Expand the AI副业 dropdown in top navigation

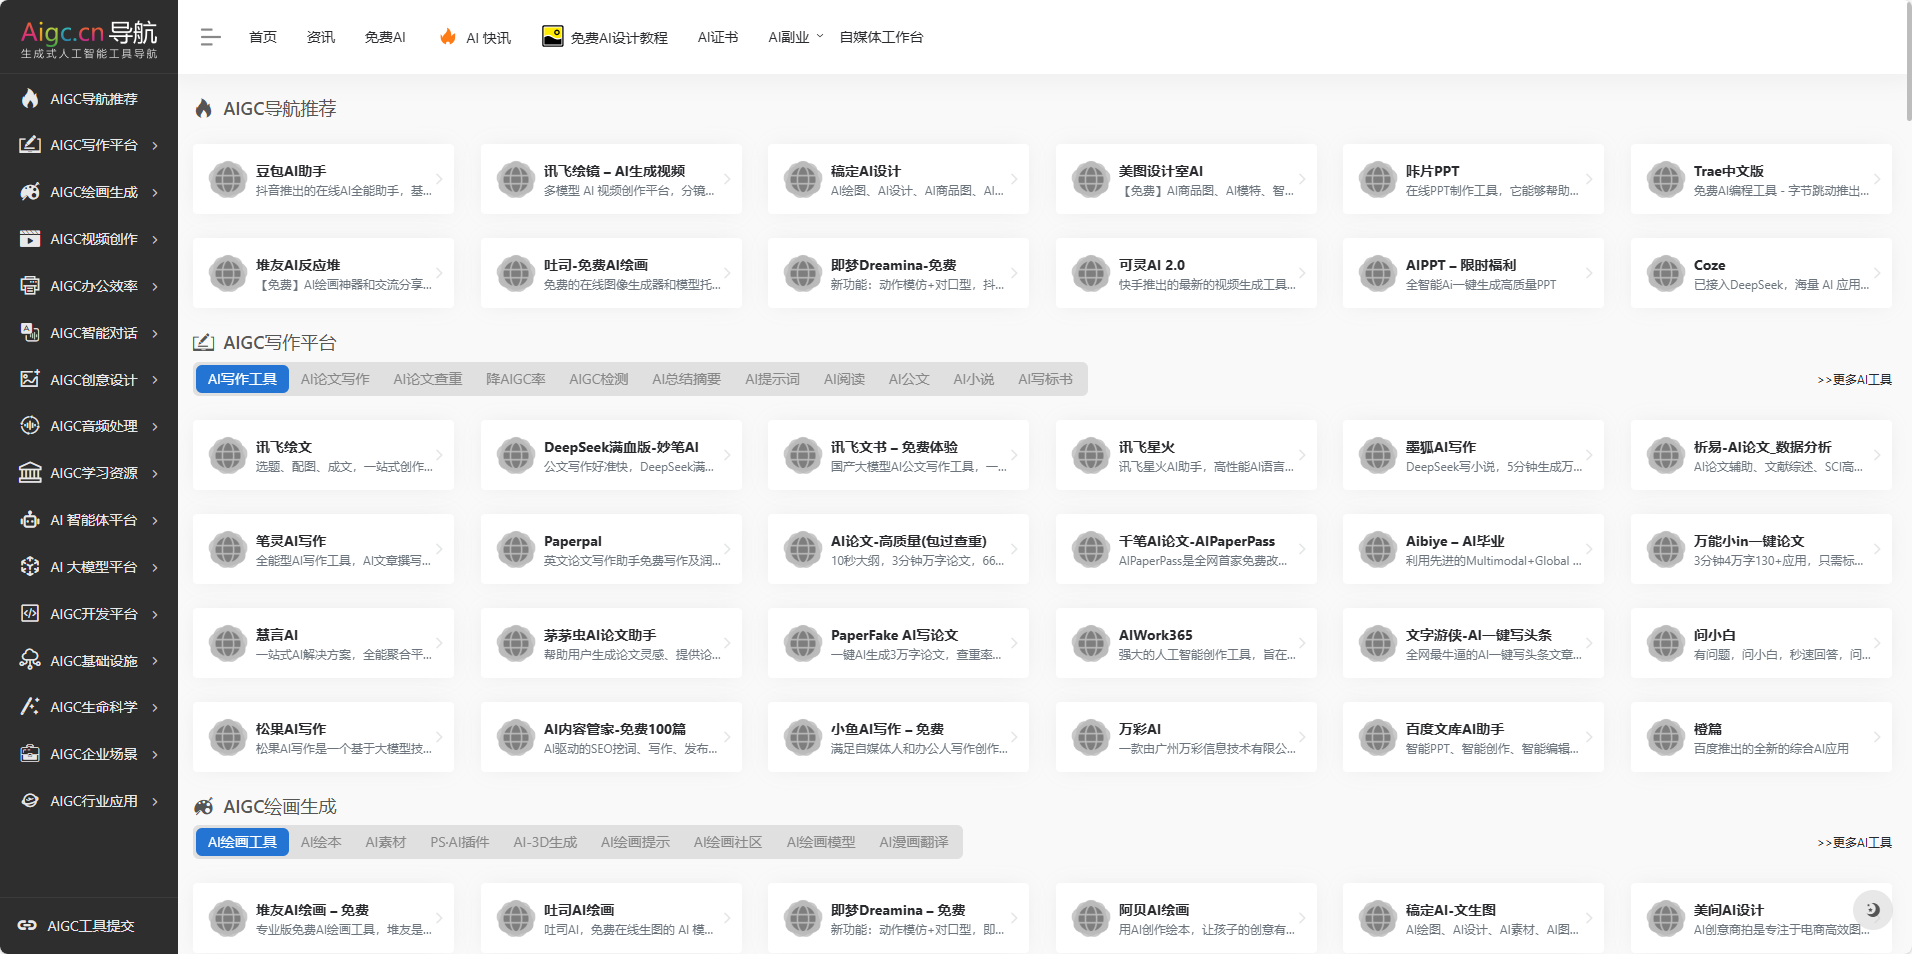tap(796, 37)
